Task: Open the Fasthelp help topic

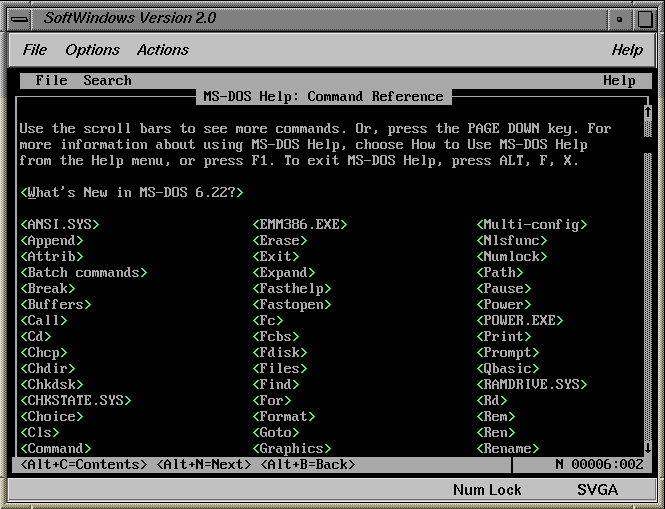Action: (292, 288)
